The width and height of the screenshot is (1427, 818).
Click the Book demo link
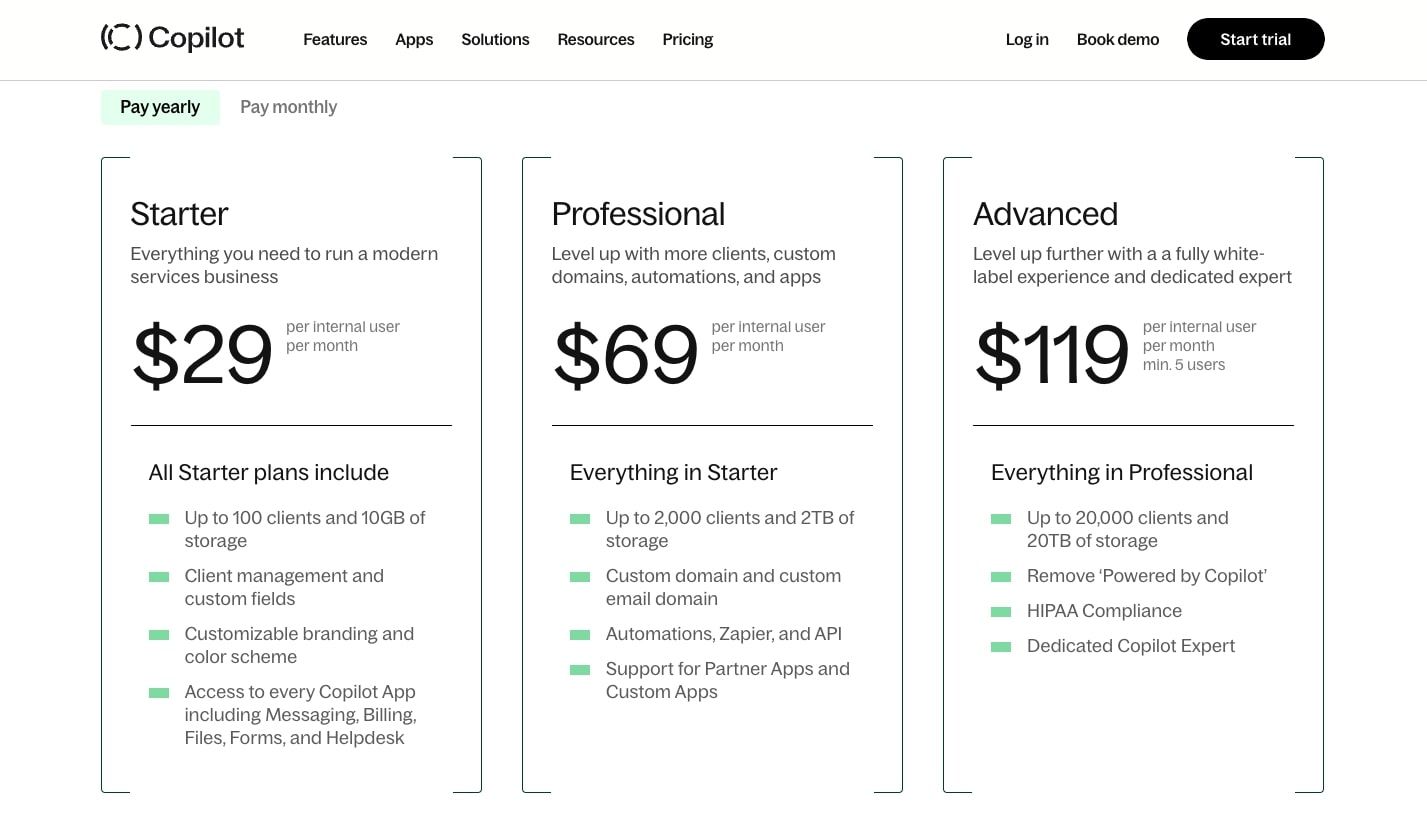coord(1118,40)
